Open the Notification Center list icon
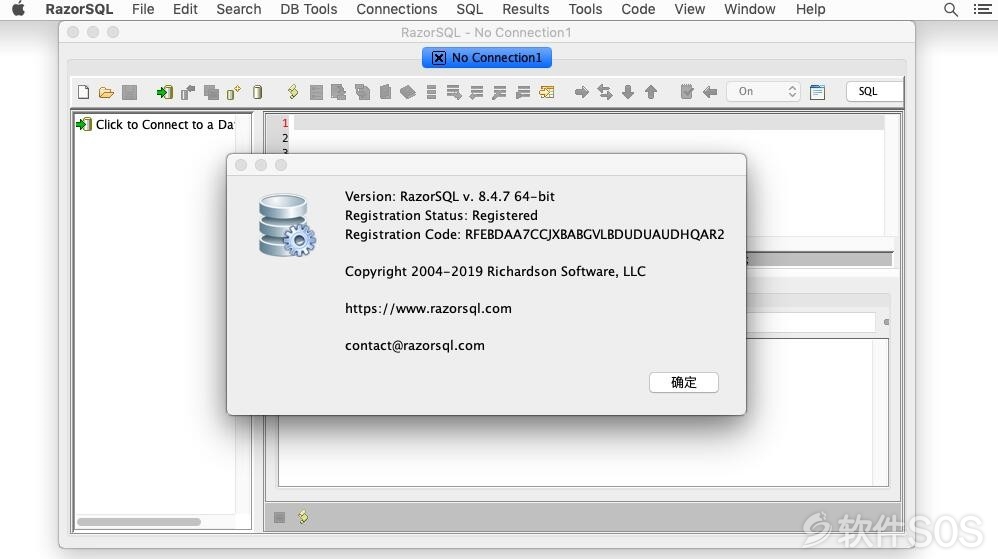 [983, 10]
